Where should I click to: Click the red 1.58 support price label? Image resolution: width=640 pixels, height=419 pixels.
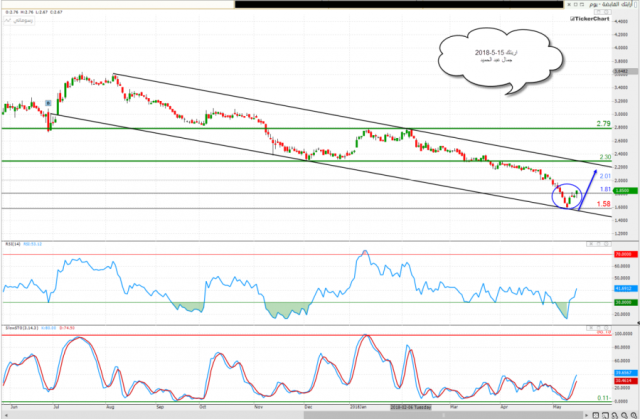pyautogui.click(x=605, y=204)
